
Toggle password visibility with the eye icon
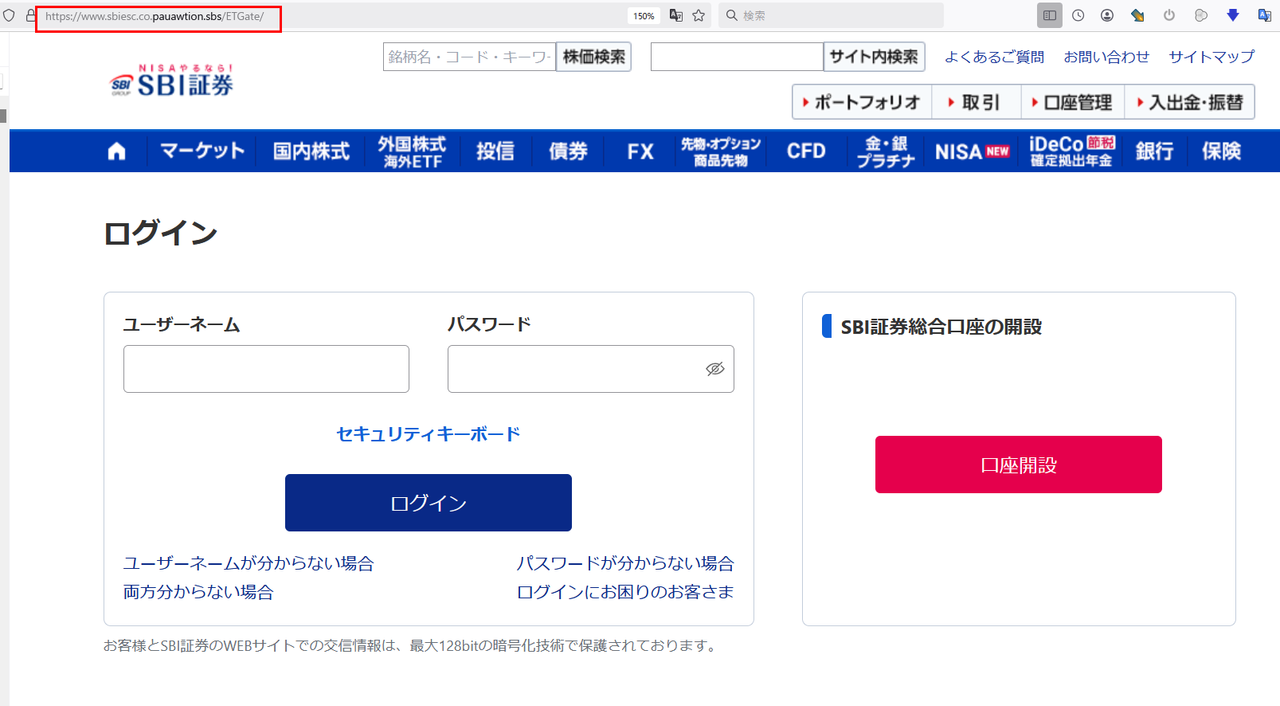pos(714,369)
